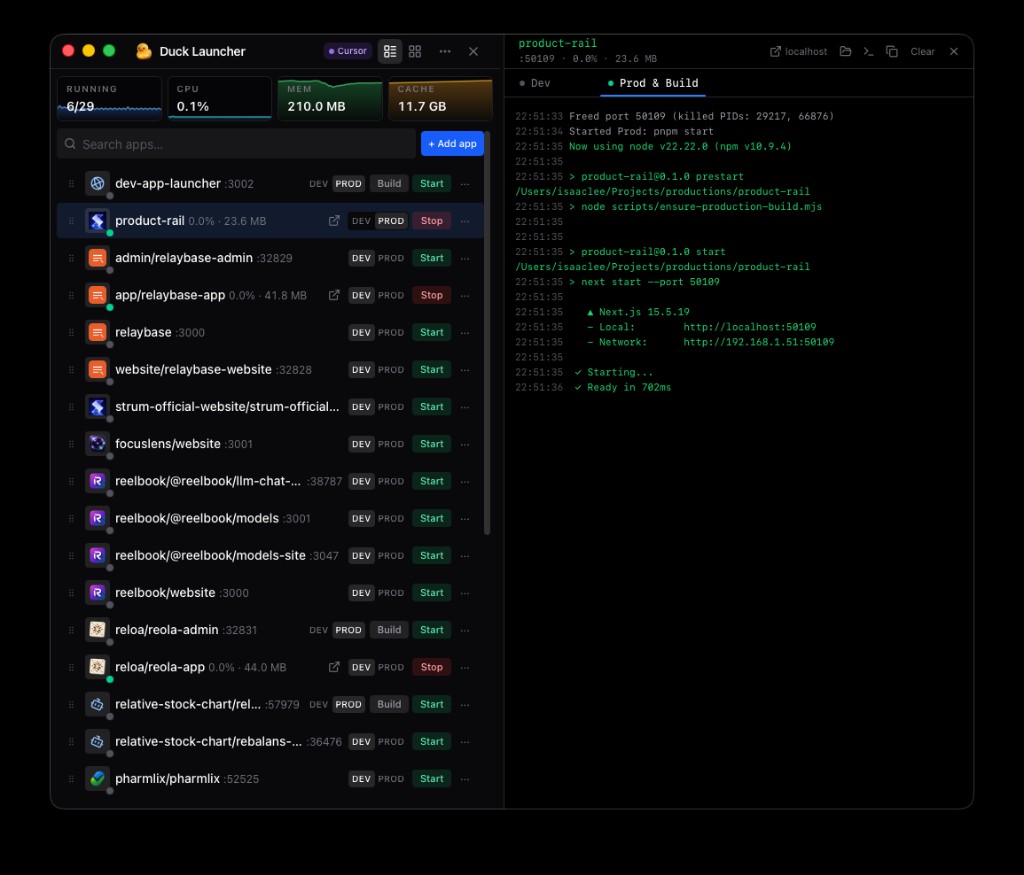
Task: Select the reelbook/@reelbook/models row name
Action: [x=197, y=518]
